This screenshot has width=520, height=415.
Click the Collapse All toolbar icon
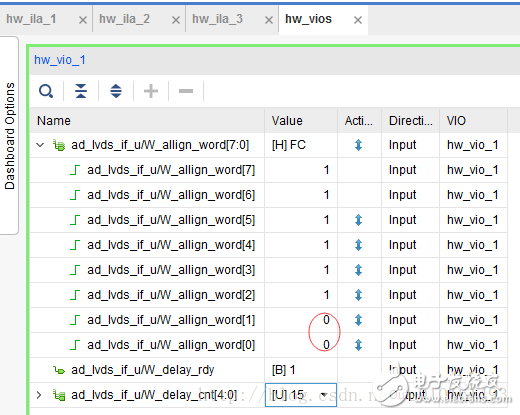pos(81,91)
